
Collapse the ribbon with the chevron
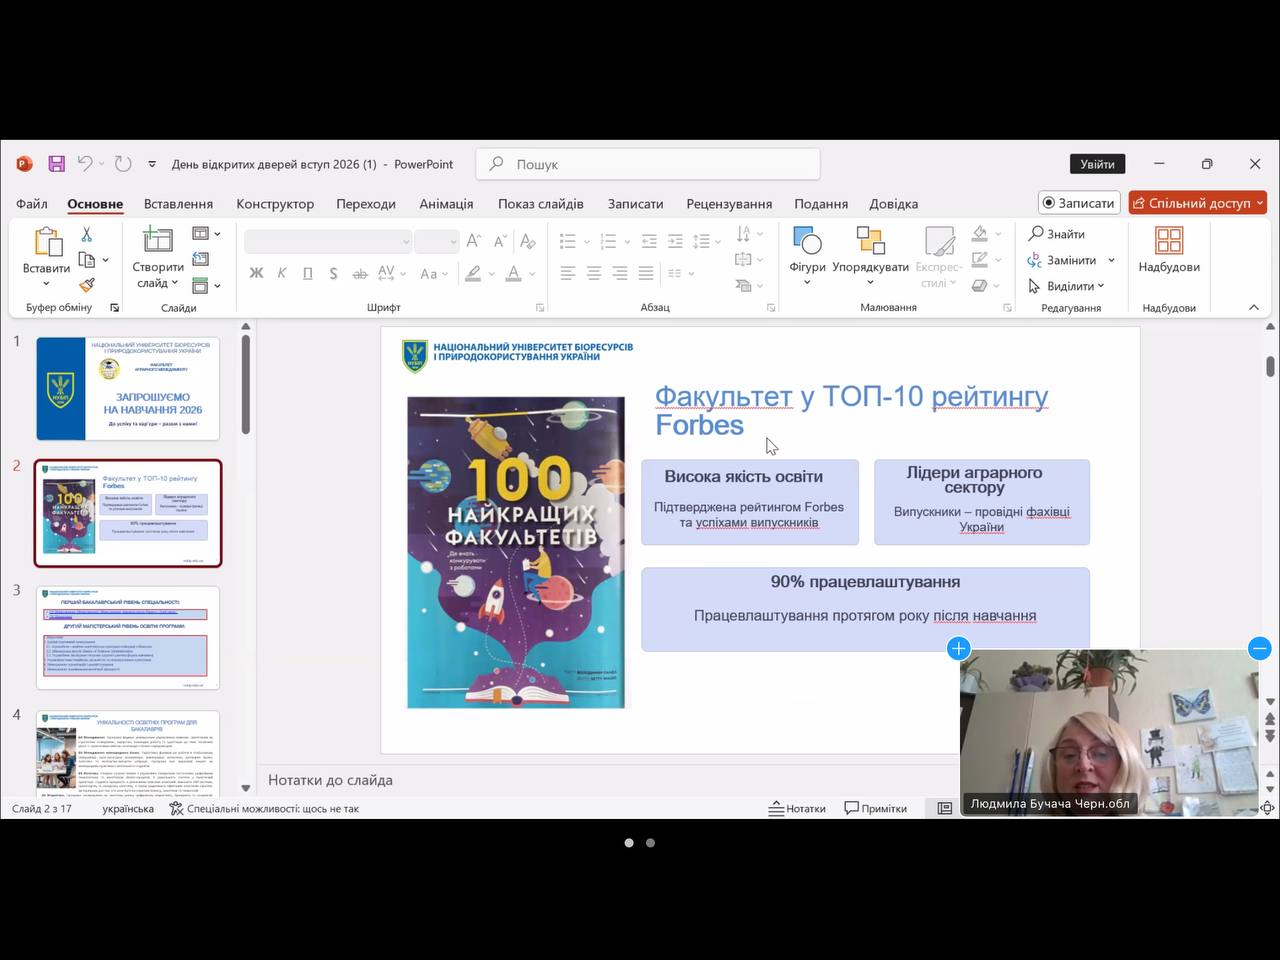[1254, 307]
